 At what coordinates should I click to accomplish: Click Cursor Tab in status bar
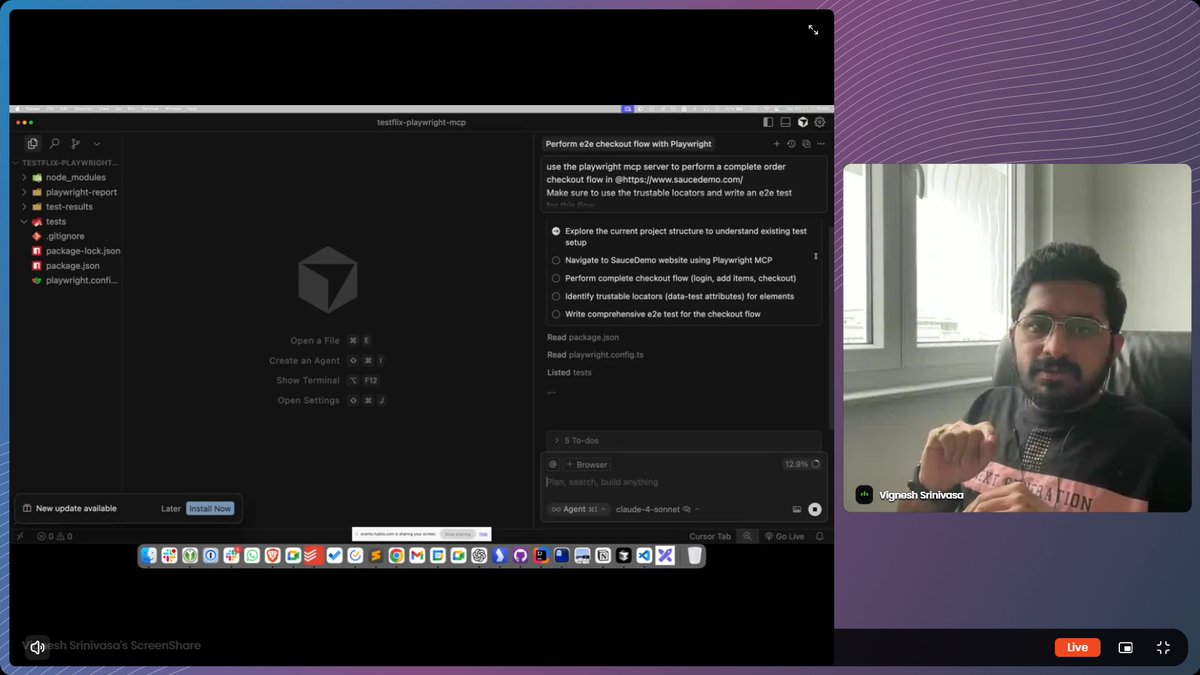coord(710,537)
